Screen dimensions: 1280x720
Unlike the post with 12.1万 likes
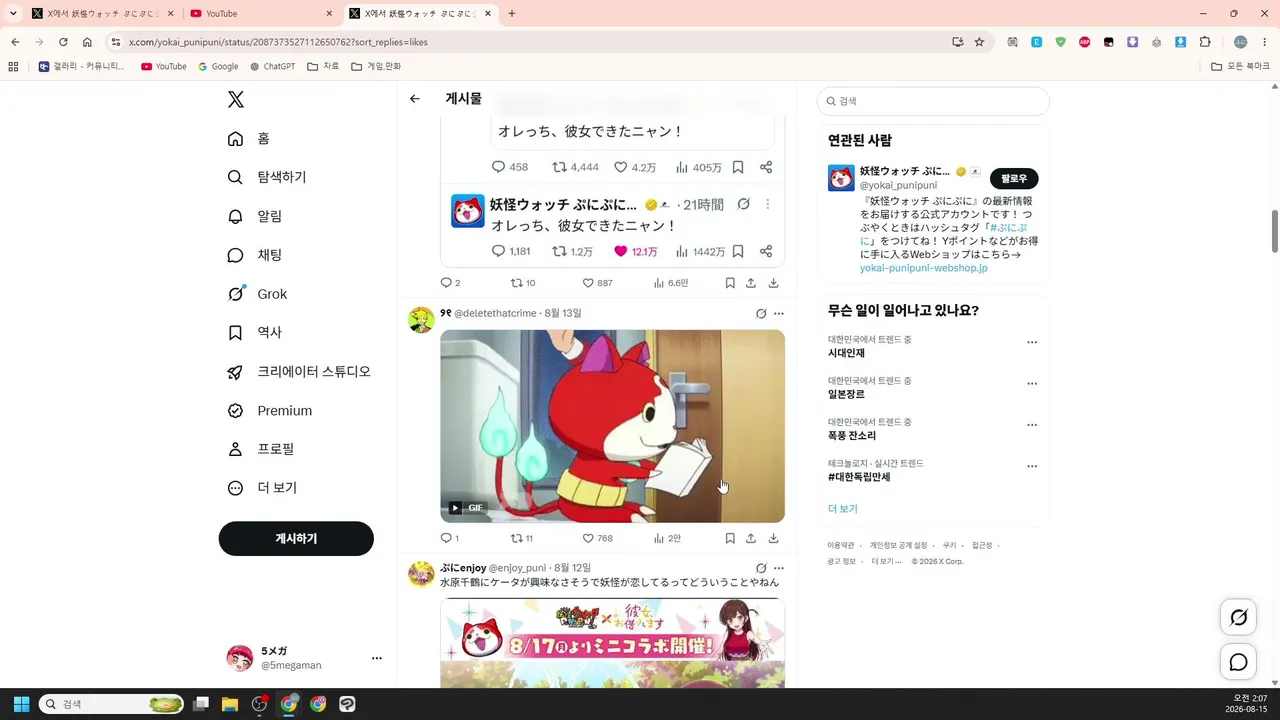[x=634, y=251]
